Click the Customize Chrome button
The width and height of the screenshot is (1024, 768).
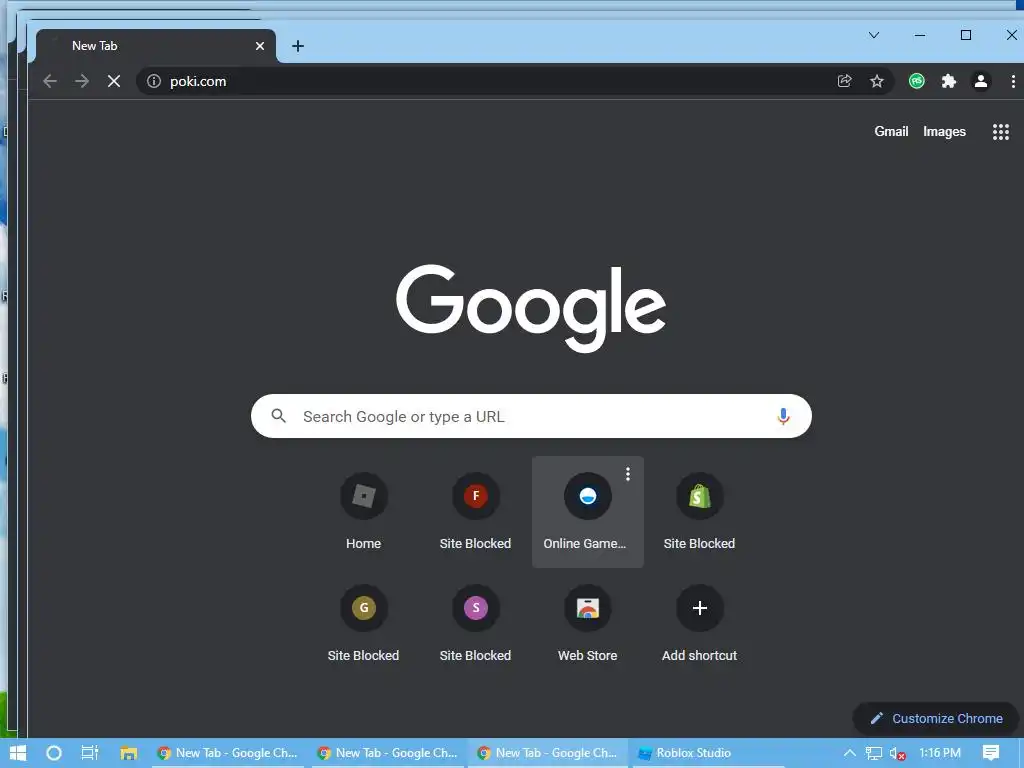pyautogui.click(x=936, y=718)
